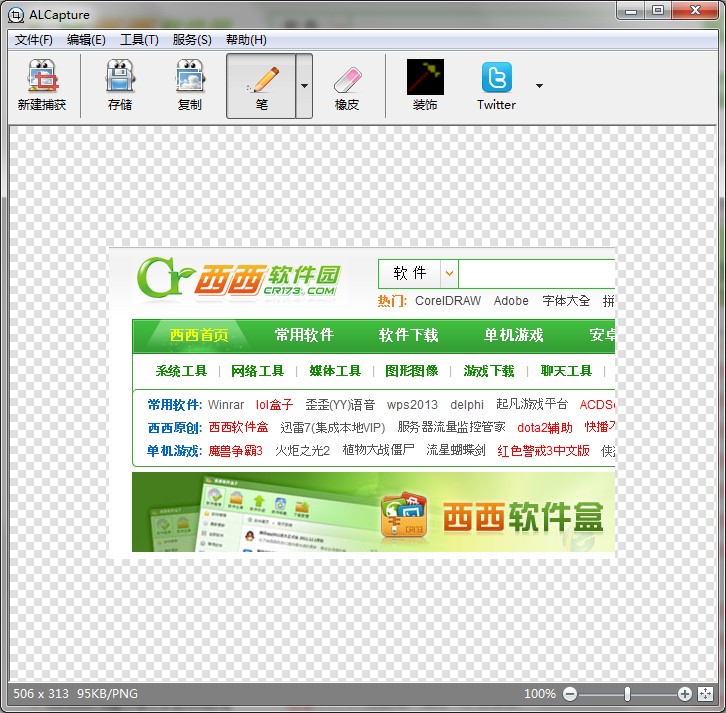
Task: Select the 橡皮 eraser tool
Action: [x=347, y=86]
